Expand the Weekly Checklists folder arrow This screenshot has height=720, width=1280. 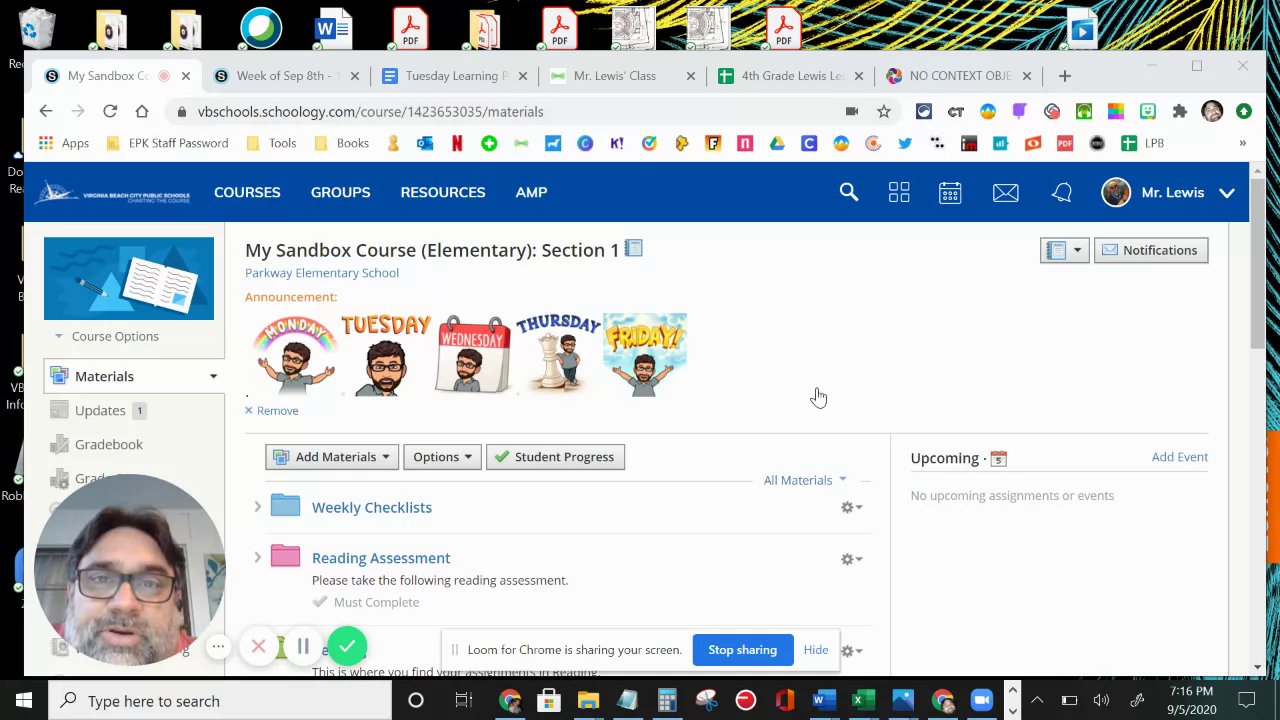257,507
